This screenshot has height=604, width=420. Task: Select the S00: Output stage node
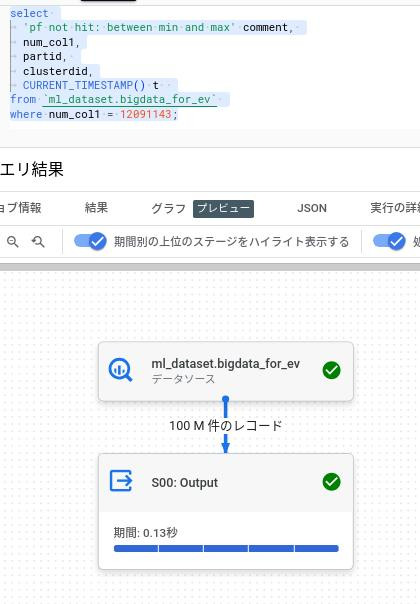coord(226,511)
